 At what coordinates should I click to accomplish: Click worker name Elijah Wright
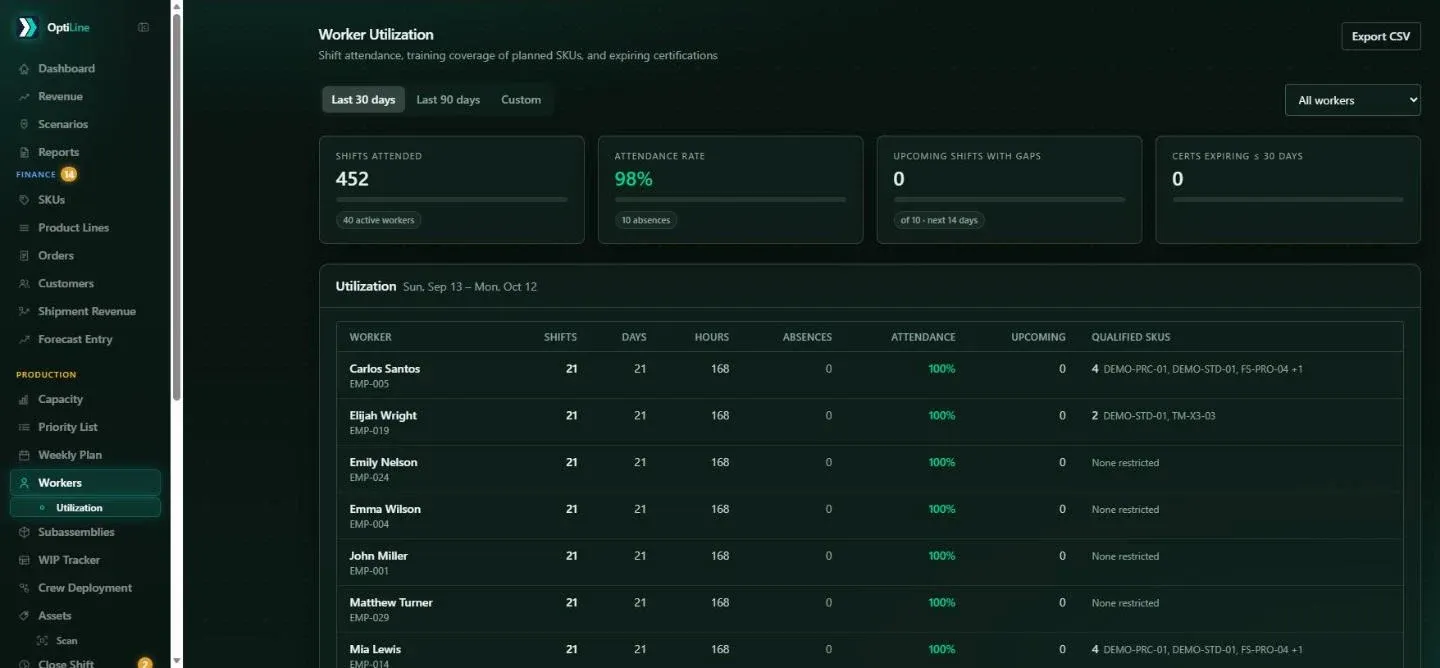(383, 416)
